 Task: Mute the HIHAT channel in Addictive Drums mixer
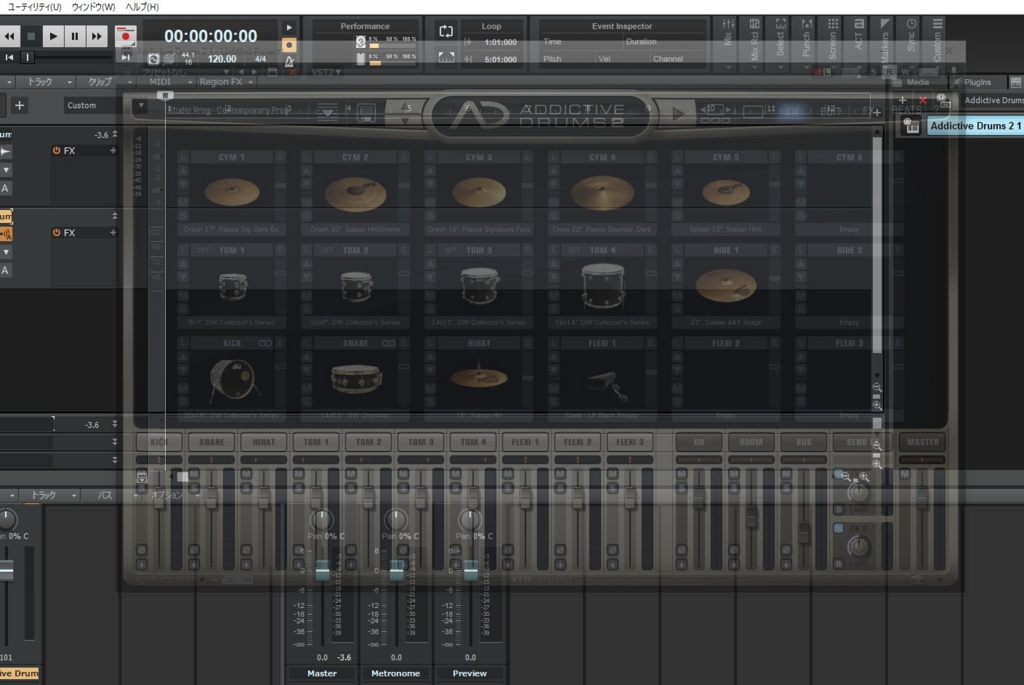246,473
